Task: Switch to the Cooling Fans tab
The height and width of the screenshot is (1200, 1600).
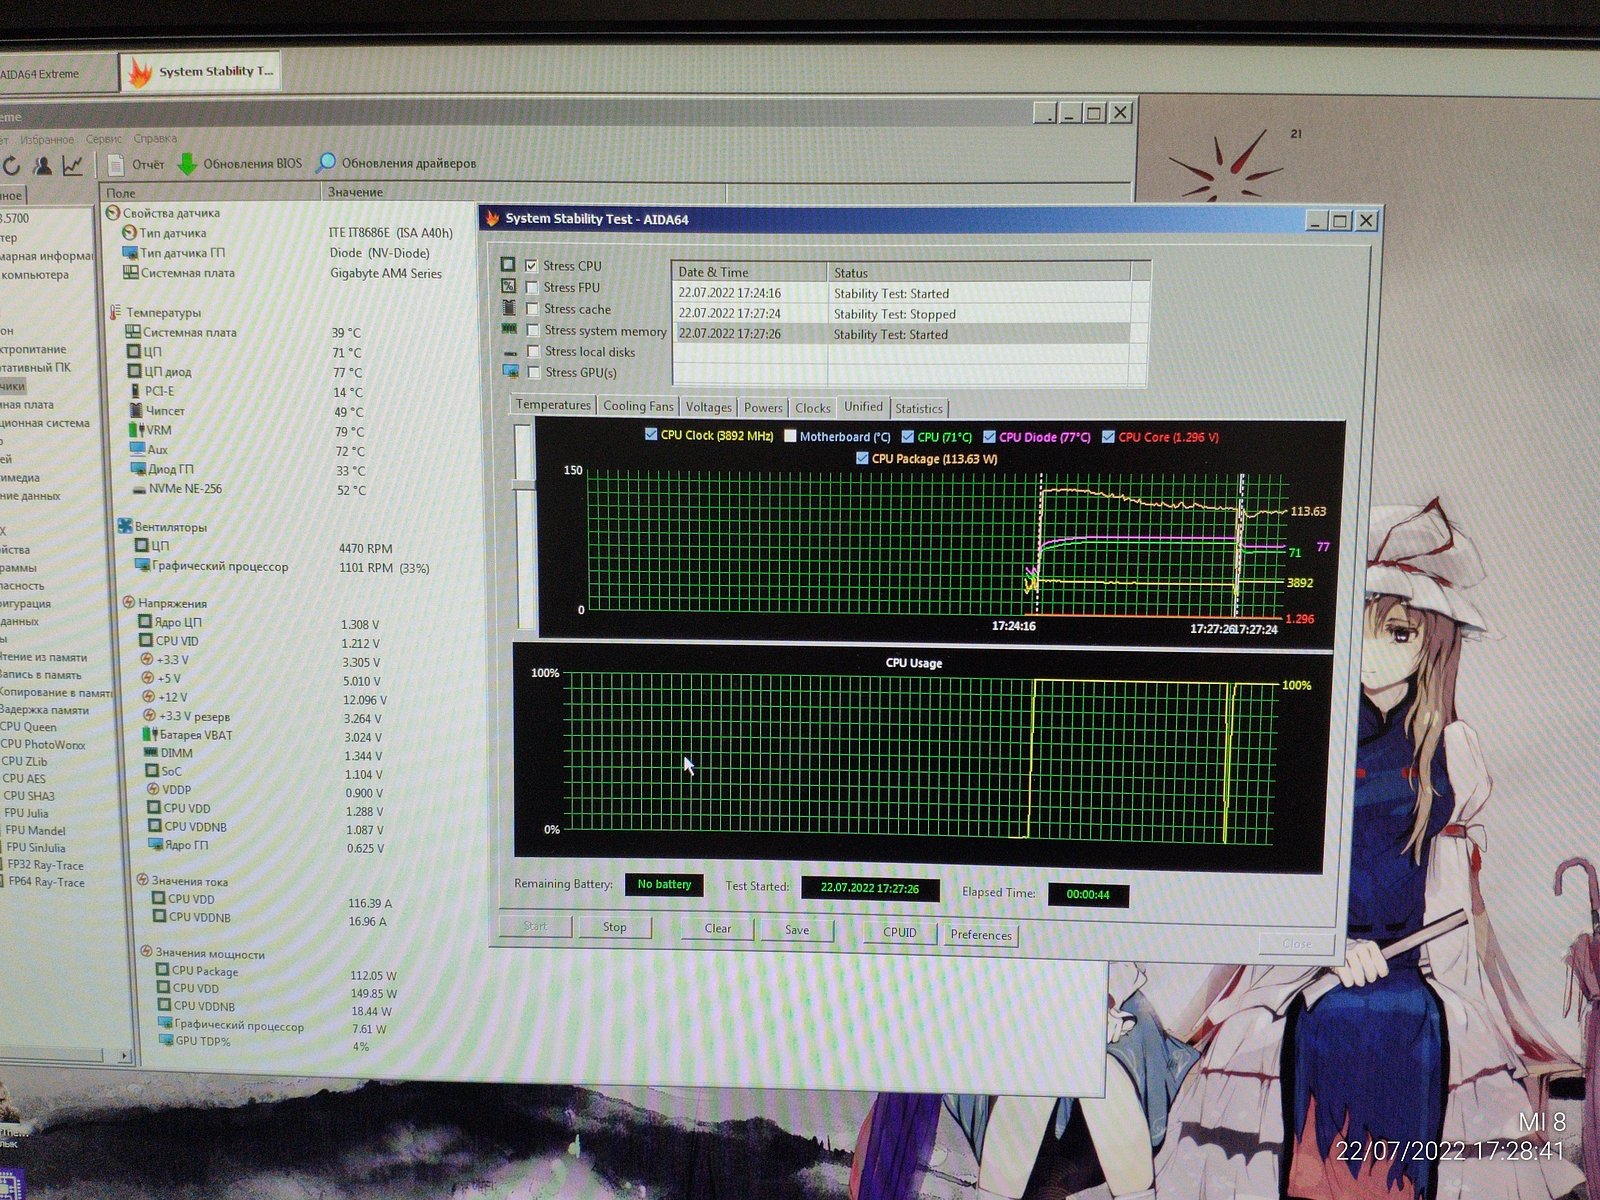Action: tap(638, 406)
